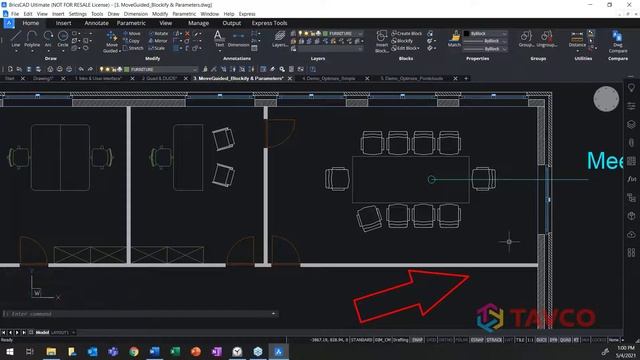Click the Insert Block tool
The height and width of the screenshot is (360, 640).
coord(382,41)
